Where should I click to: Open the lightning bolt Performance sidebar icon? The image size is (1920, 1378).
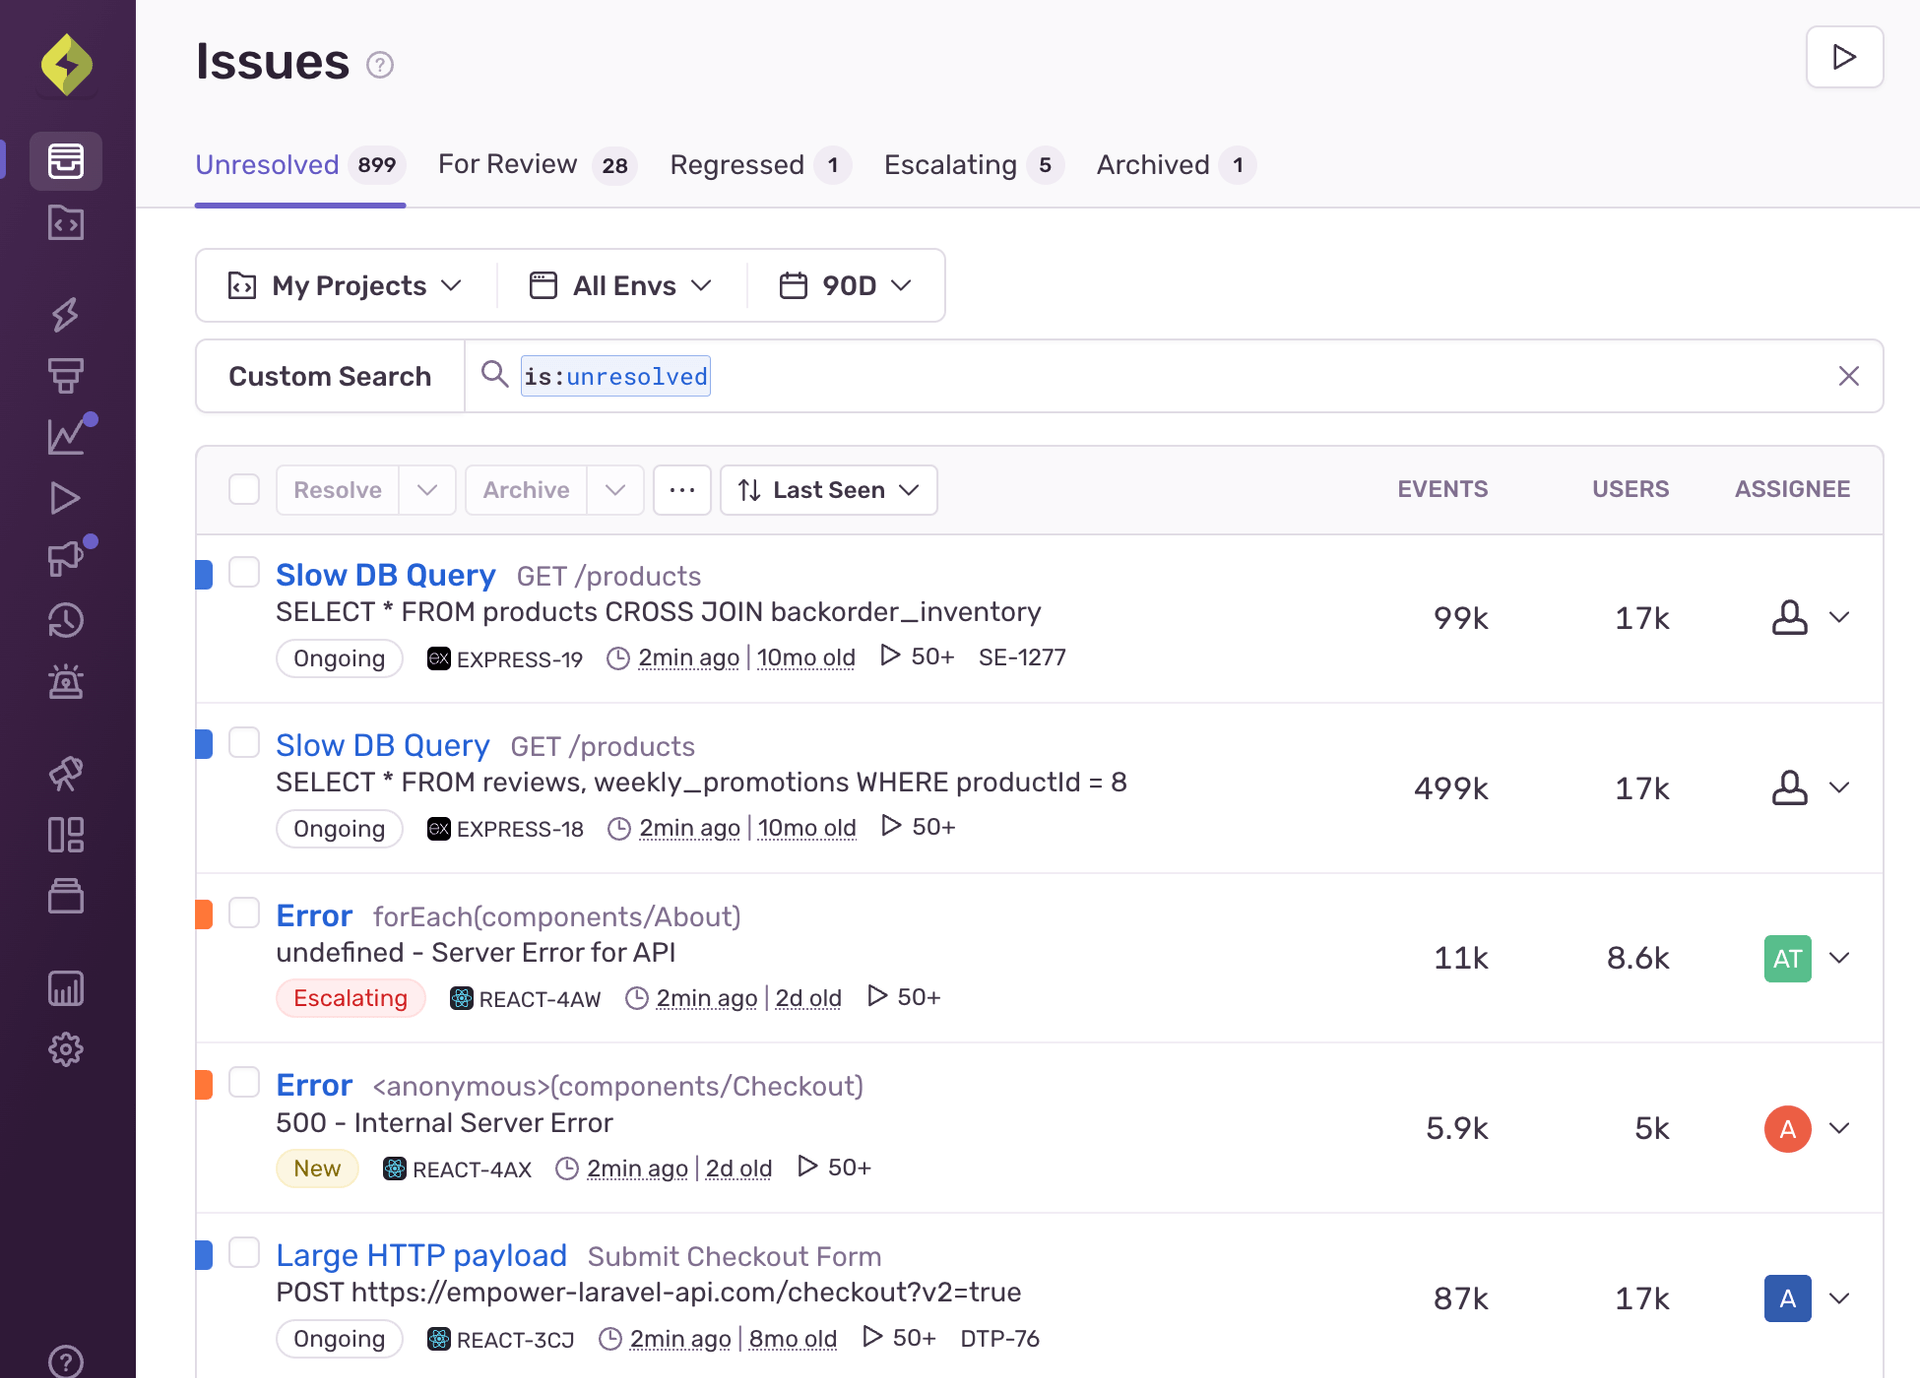click(66, 314)
